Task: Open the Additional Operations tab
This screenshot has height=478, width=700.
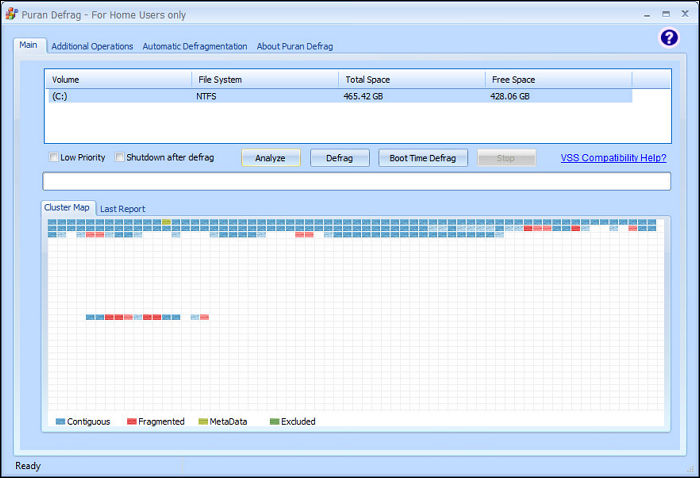Action: pyautogui.click(x=92, y=46)
